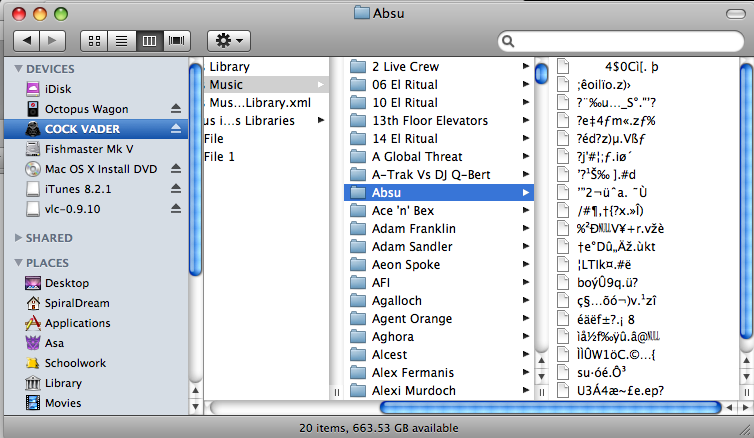Screen dimensions: 754x438
Task: Expand the 'us i...s Libraries' folder arrow
Action: [321, 120]
